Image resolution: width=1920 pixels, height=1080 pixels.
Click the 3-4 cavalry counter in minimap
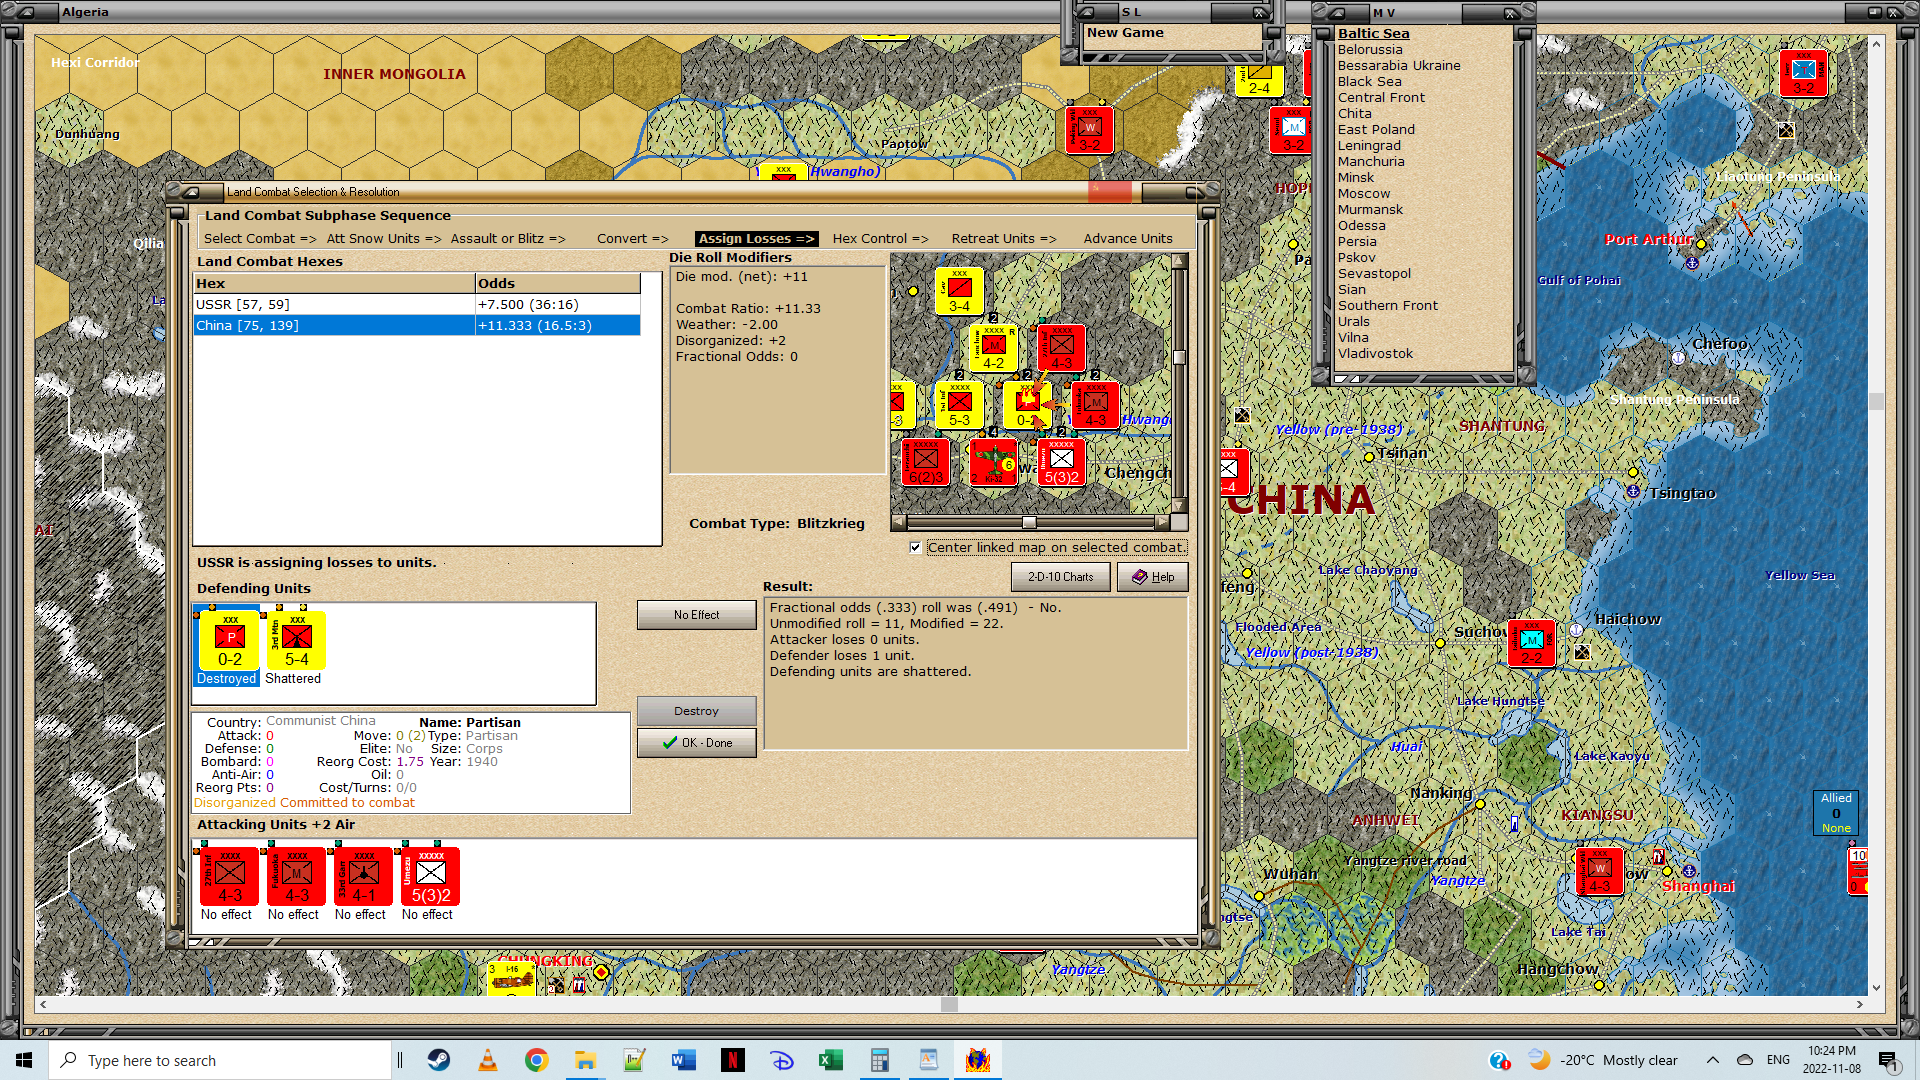[959, 291]
